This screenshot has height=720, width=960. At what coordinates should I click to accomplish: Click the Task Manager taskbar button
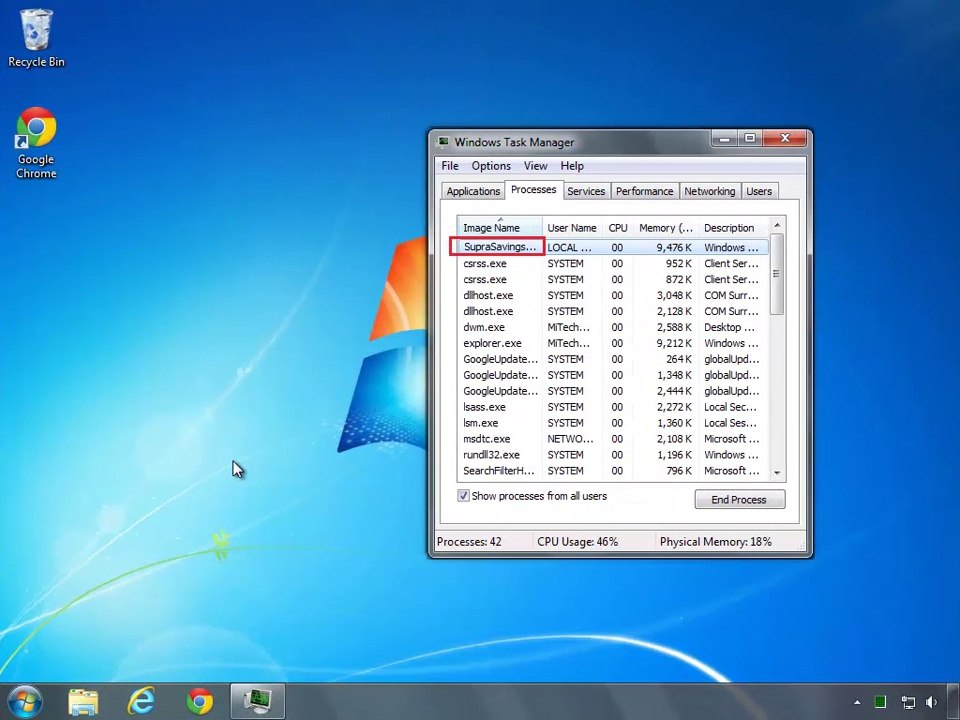point(258,702)
